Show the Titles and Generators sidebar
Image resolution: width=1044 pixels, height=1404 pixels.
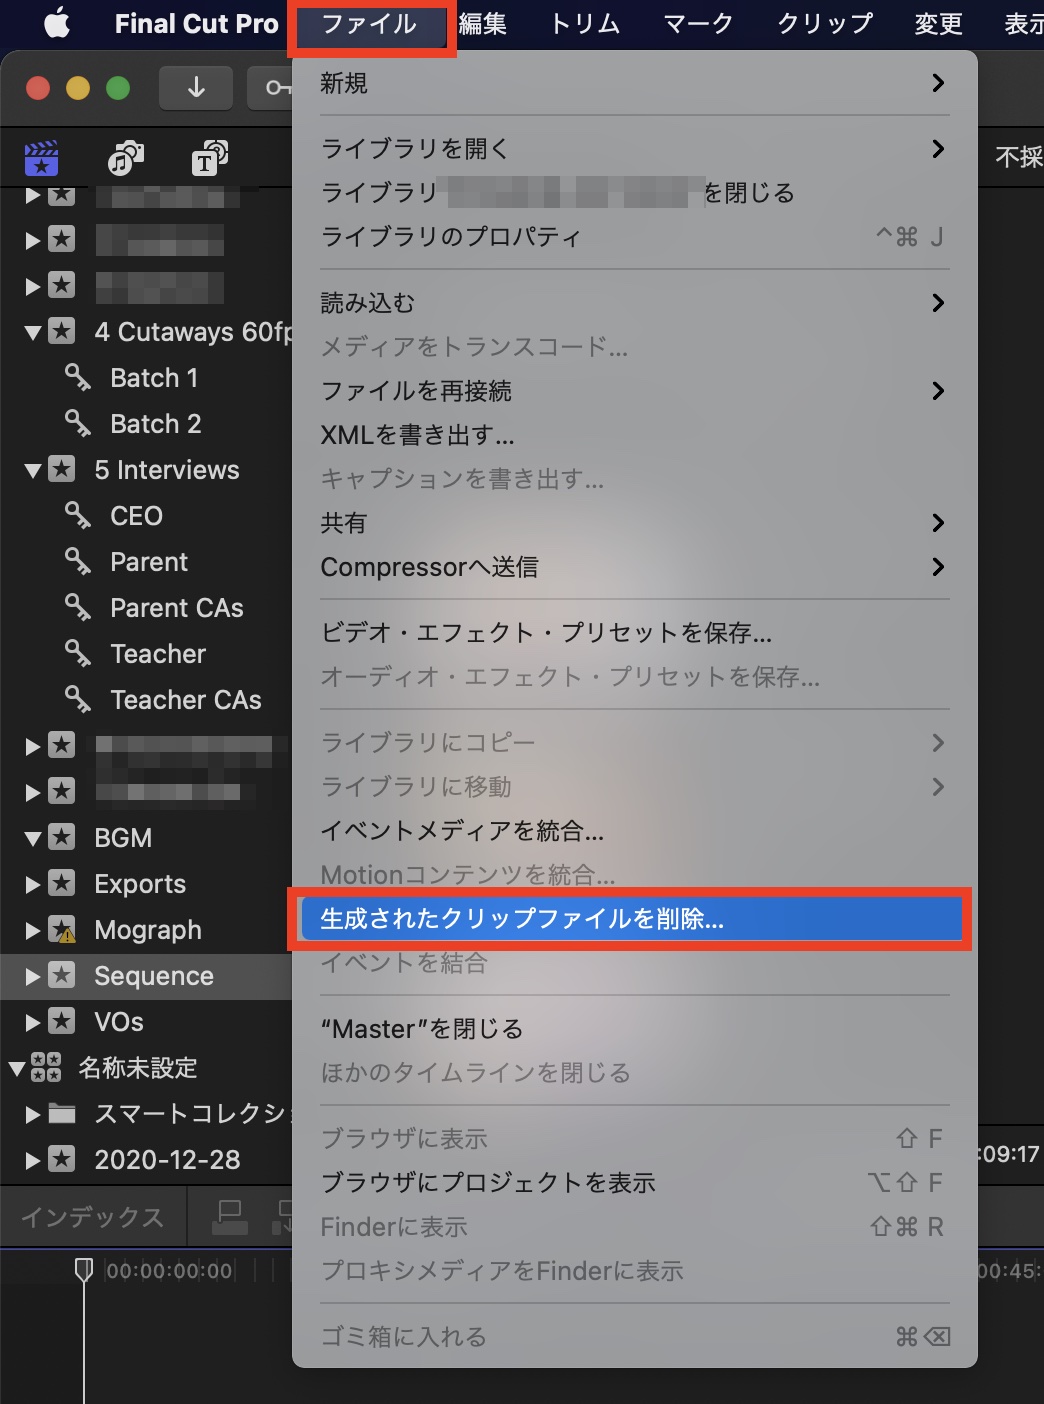(x=210, y=158)
